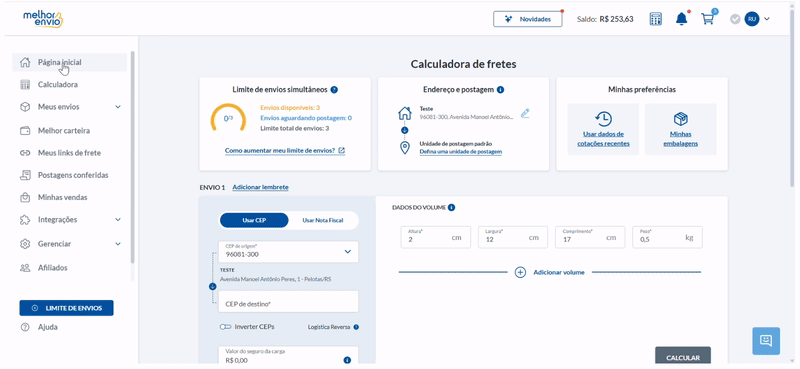Click the Largura input field
Image resolution: width=800 pixels, height=369 pixels.
(x=513, y=237)
